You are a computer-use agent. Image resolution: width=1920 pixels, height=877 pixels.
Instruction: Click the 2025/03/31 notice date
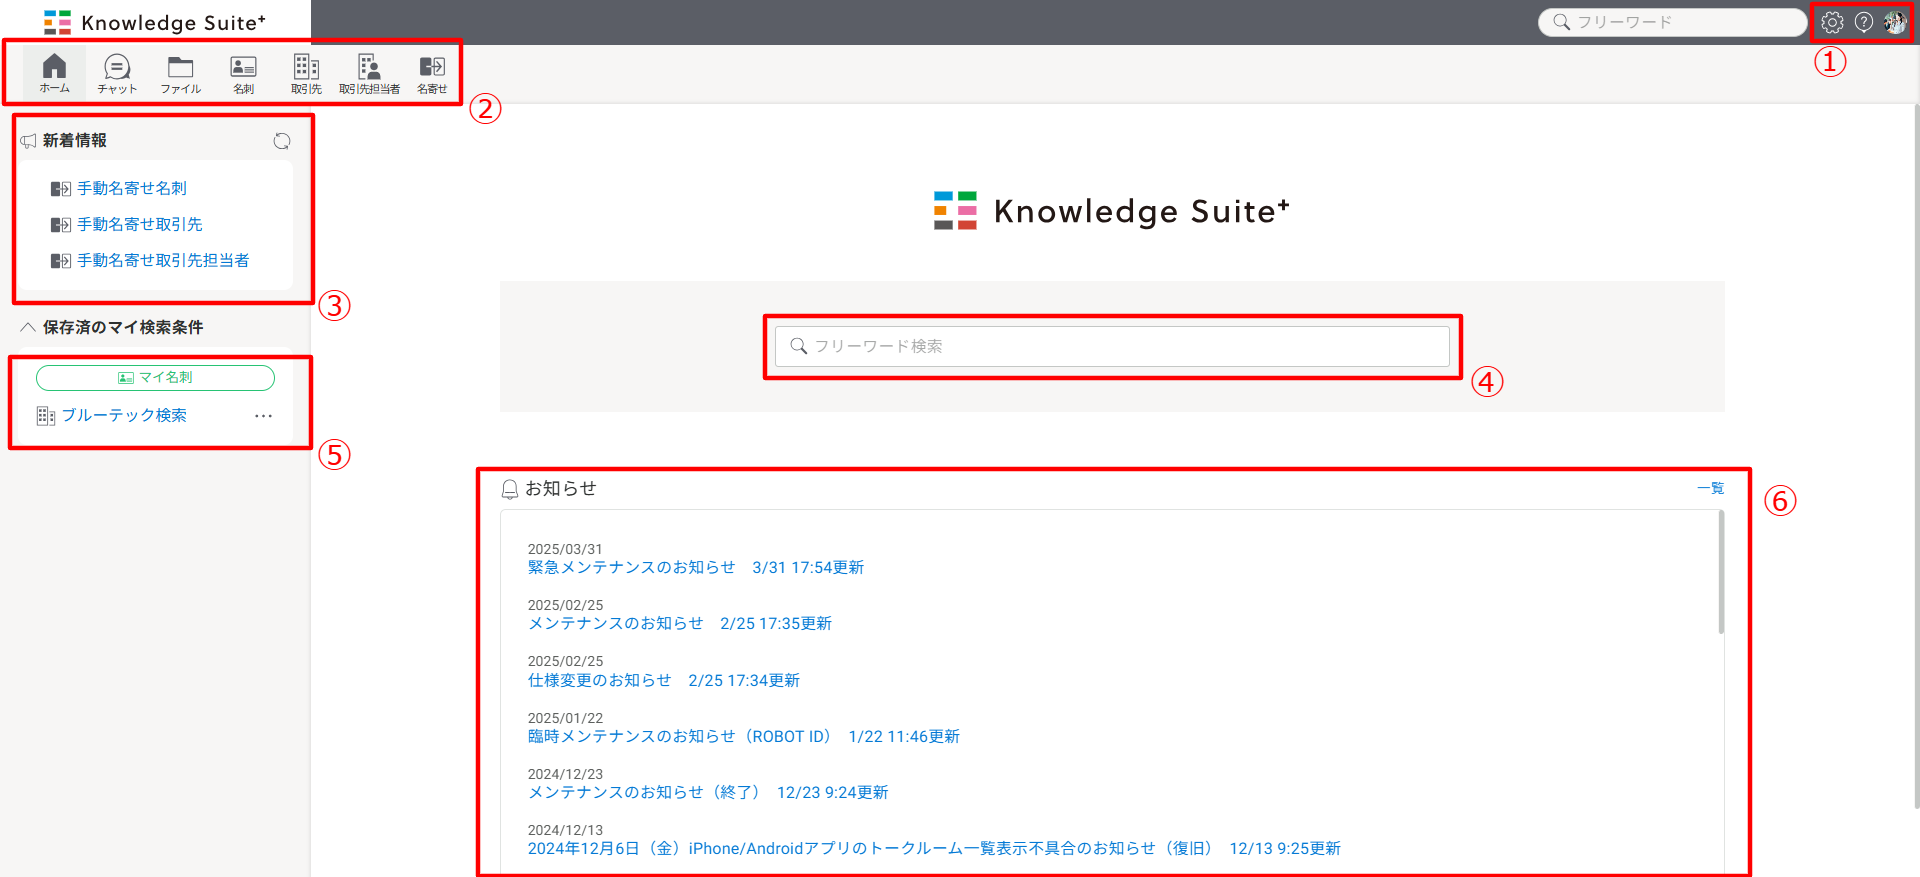point(565,549)
